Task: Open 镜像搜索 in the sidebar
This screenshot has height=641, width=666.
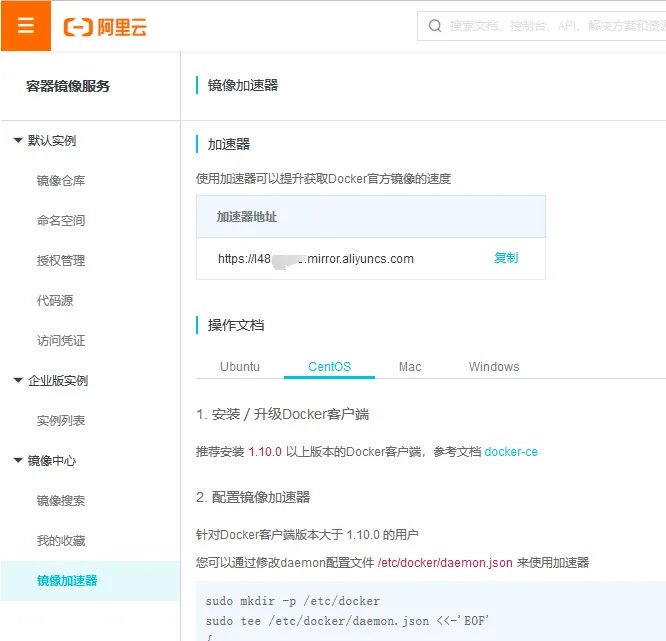Action: 61,500
